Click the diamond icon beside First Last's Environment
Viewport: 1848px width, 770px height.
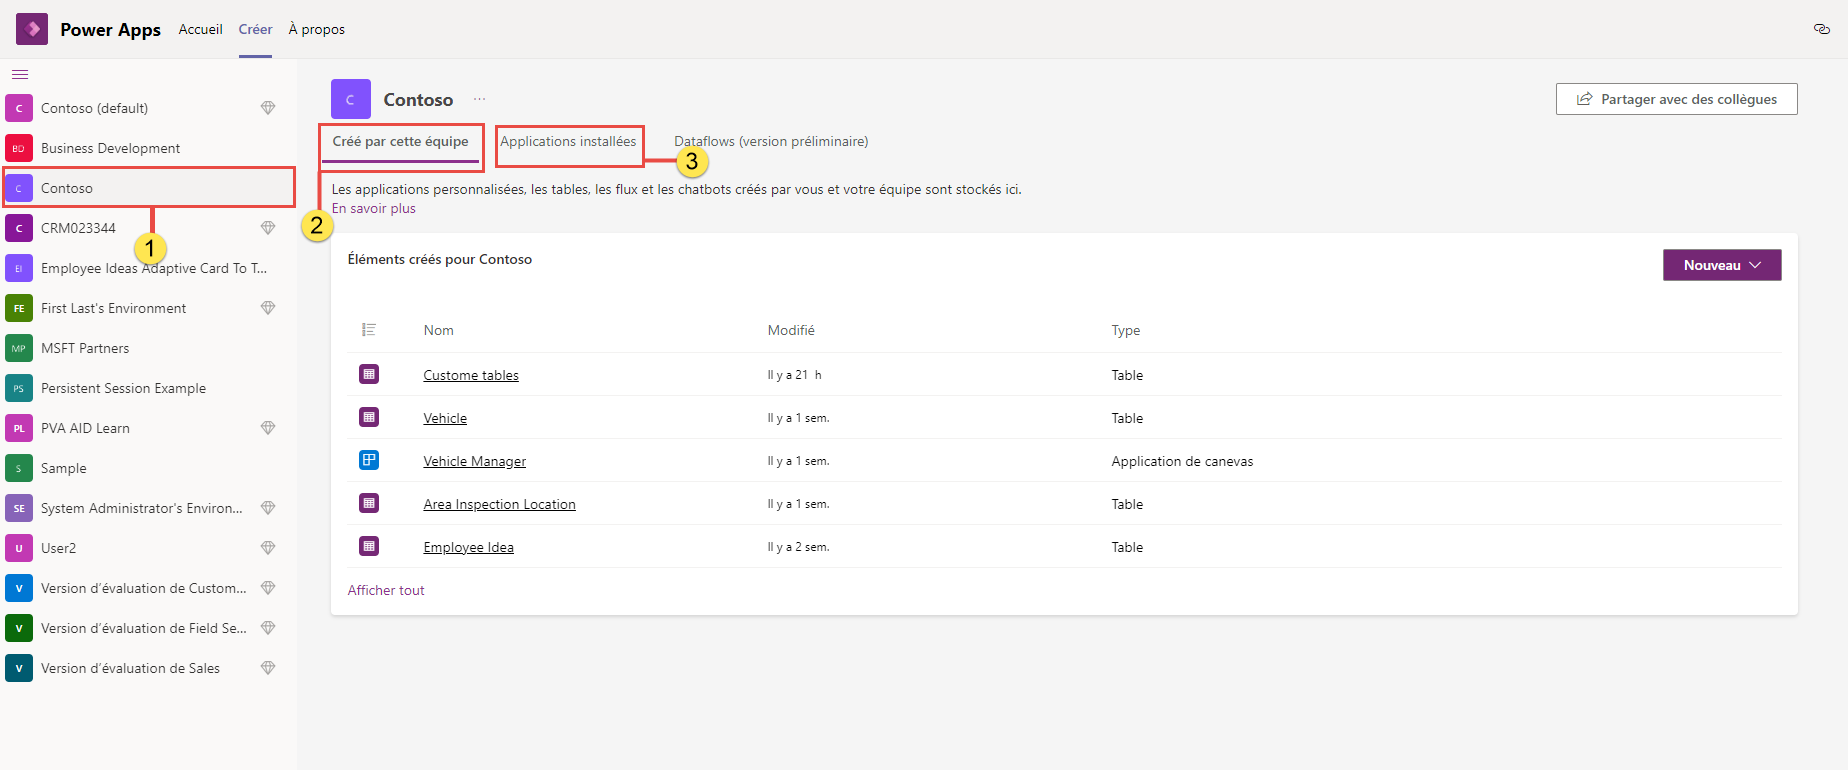(x=268, y=308)
